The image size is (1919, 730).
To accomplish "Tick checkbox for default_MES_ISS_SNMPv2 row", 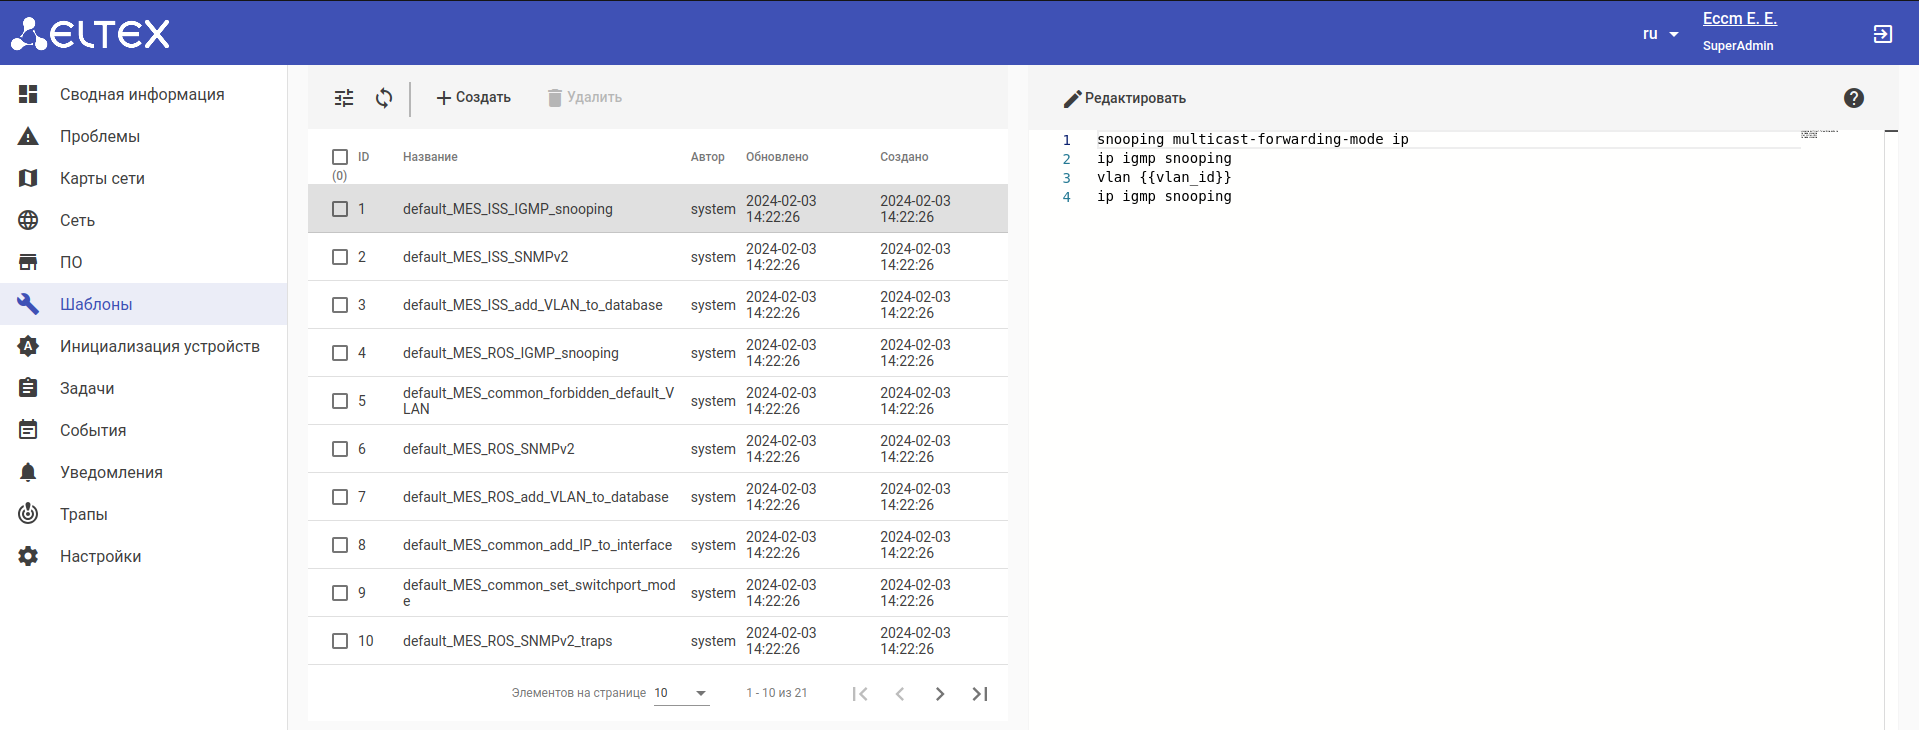I will tap(340, 257).
